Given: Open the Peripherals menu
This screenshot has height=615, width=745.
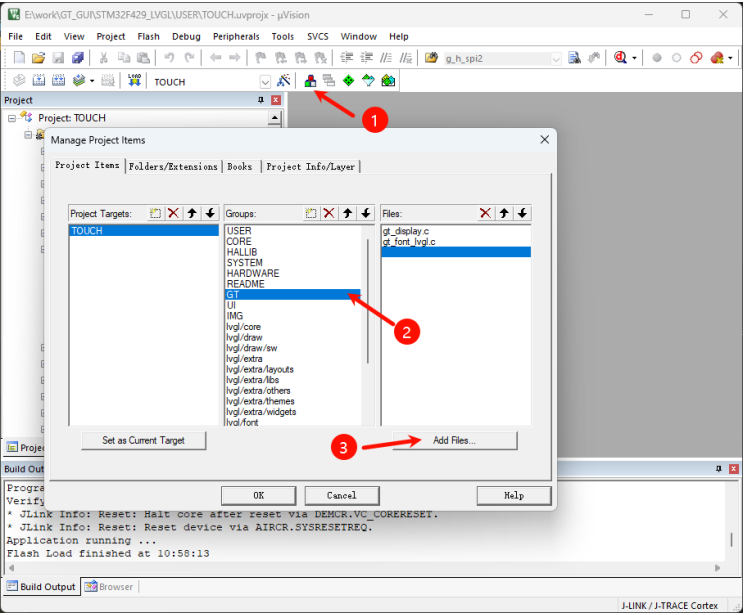Looking at the screenshot, I should point(236,37).
